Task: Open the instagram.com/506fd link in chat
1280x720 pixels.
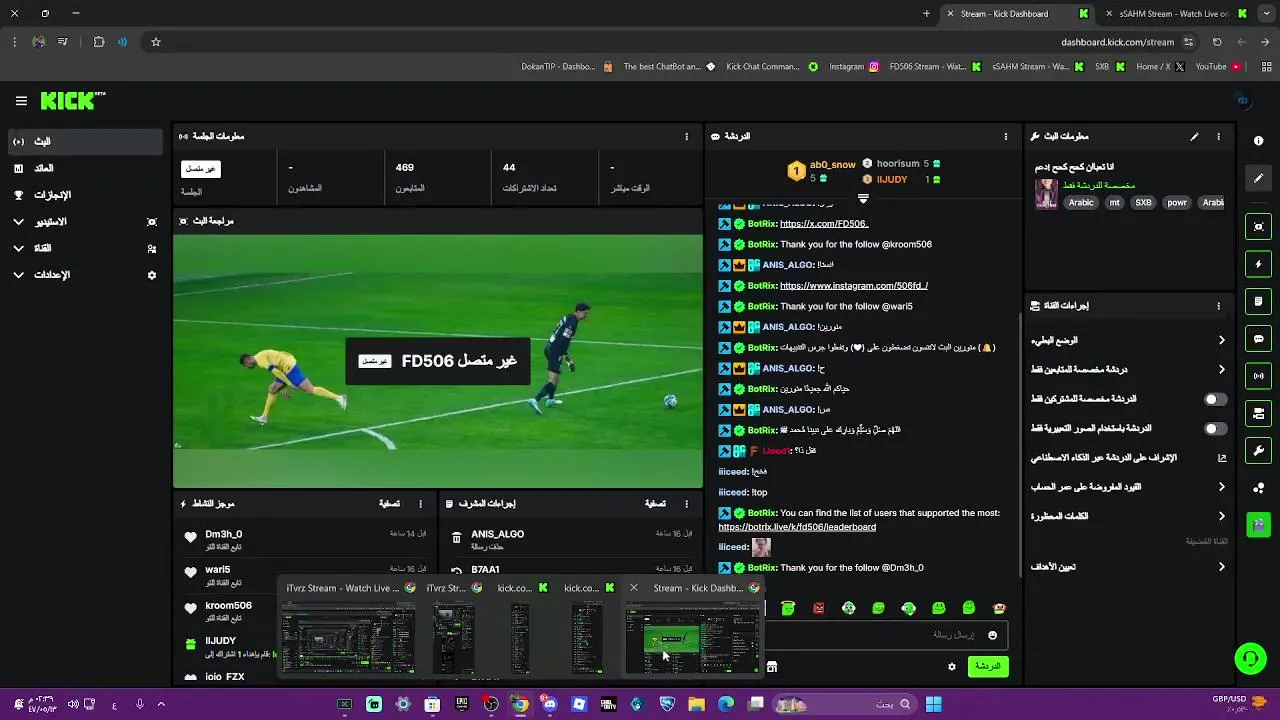Action: (x=853, y=286)
